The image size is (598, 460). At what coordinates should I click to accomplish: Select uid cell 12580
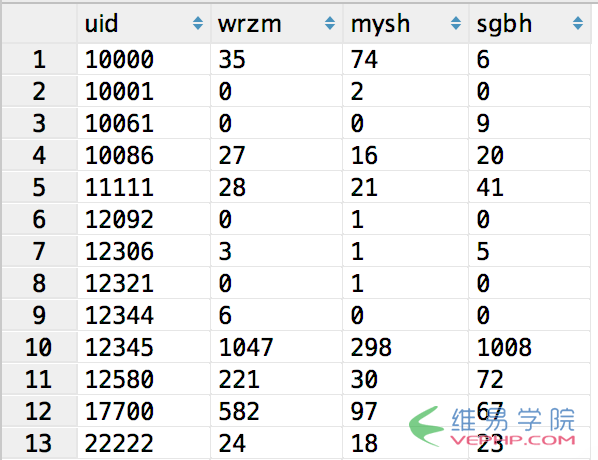tap(143, 380)
